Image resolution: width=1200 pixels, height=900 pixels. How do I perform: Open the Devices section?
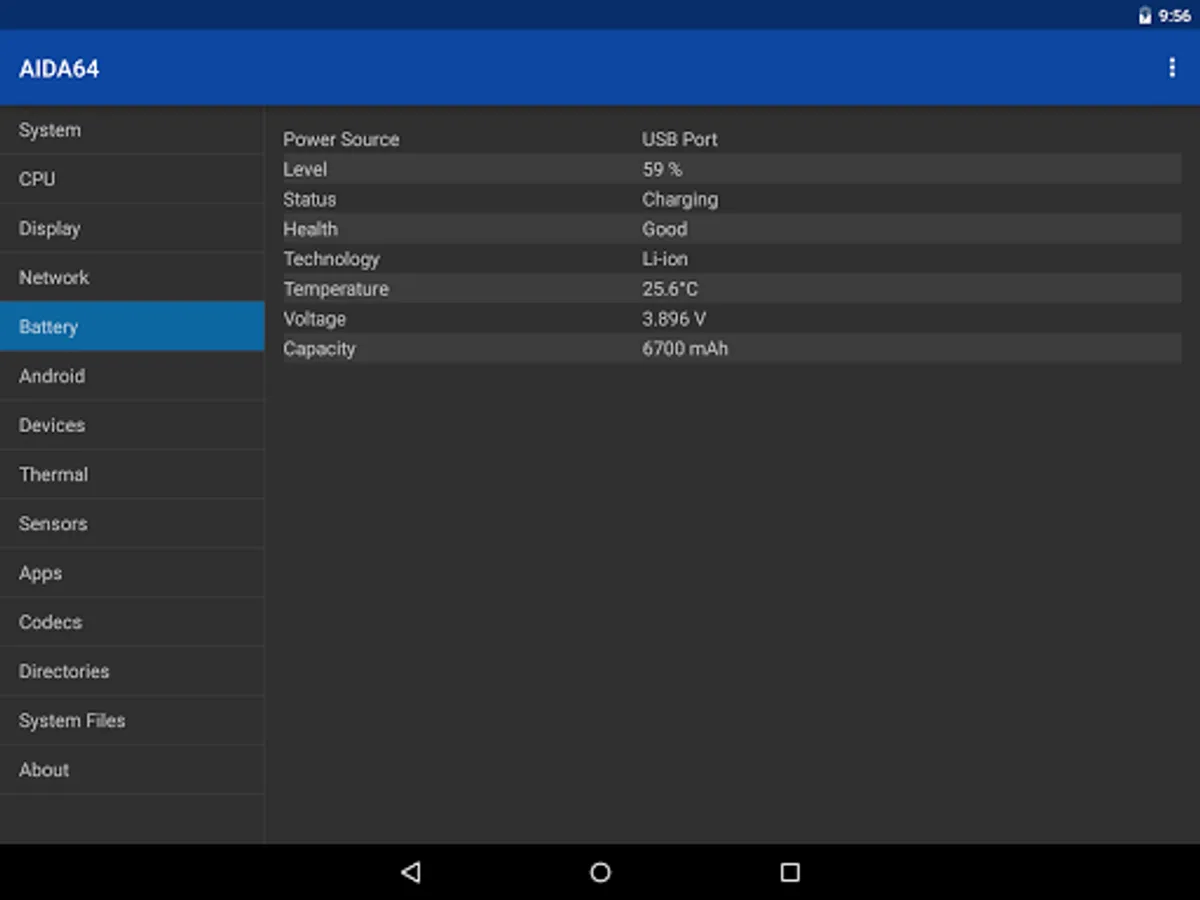[132, 425]
